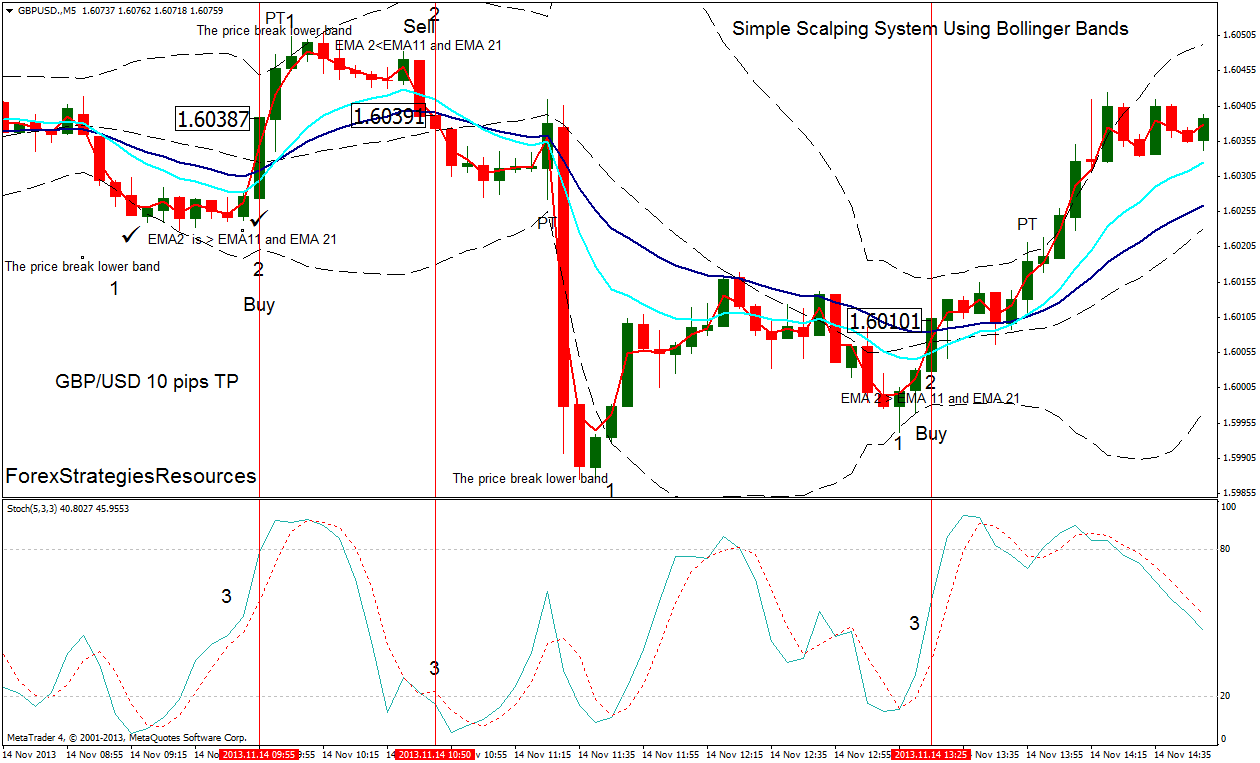1260x763 pixels.
Task: Click the 1.60505 value on price scale
Action: point(1239,35)
